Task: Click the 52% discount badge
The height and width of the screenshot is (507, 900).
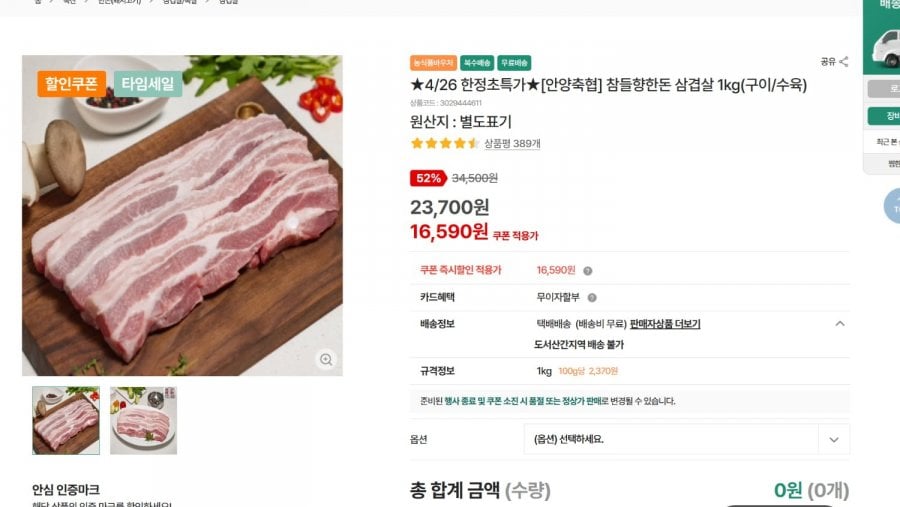Action: click(x=427, y=178)
